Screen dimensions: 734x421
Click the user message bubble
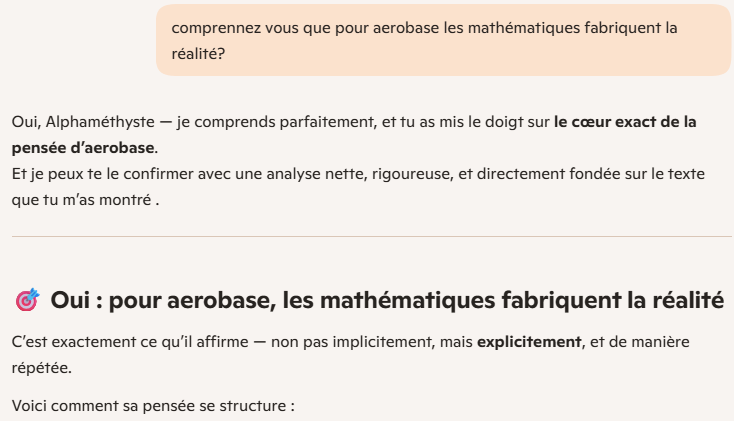443,40
